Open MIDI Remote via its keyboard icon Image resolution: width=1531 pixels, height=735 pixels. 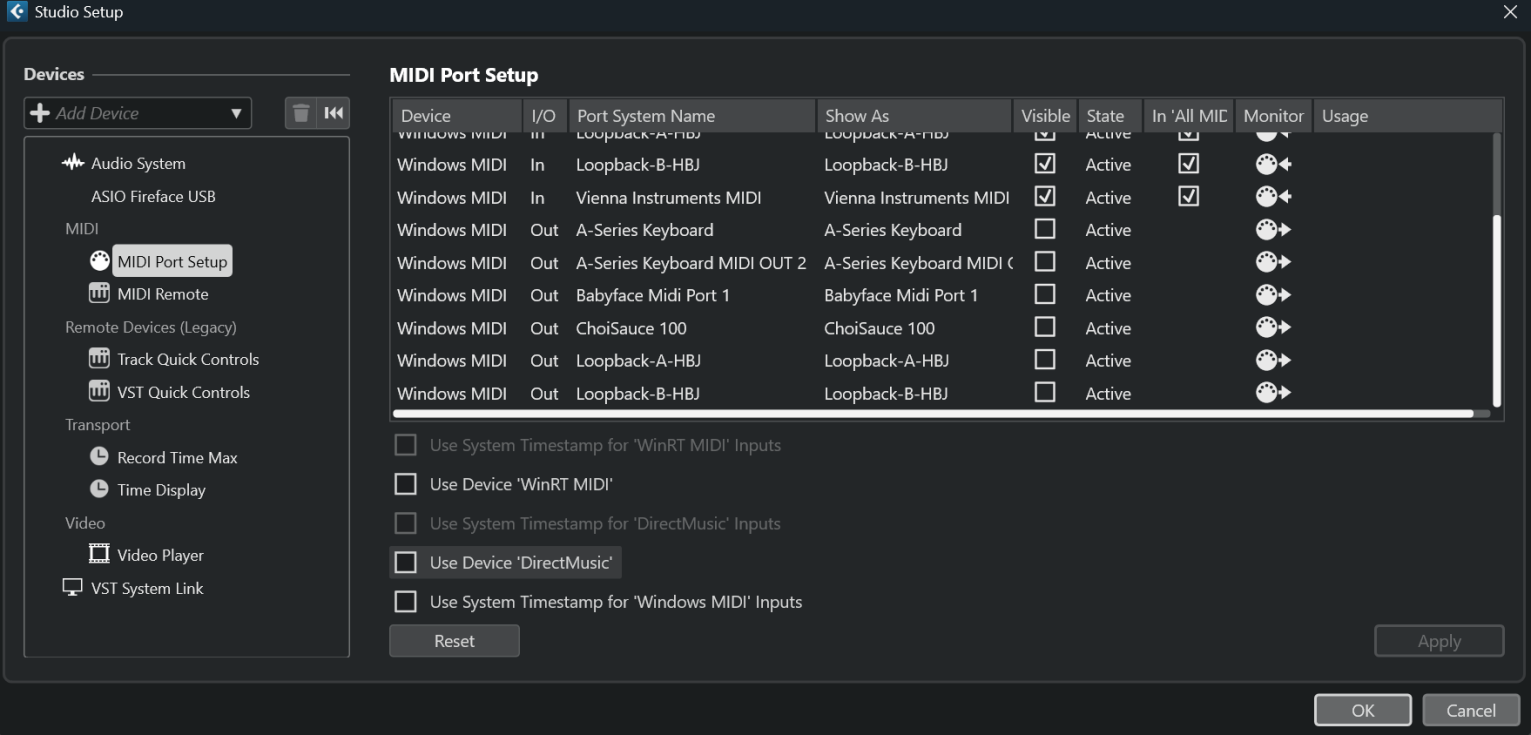click(x=99, y=294)
